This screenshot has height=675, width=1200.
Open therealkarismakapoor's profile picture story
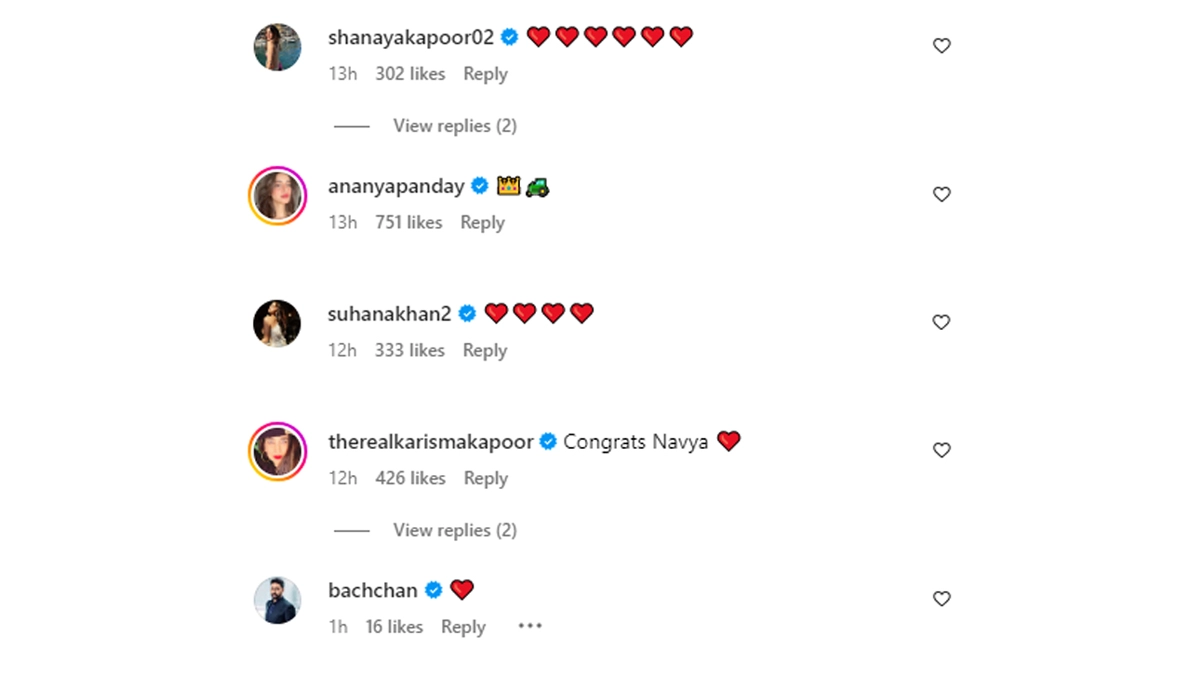click(x=277, y=451)
